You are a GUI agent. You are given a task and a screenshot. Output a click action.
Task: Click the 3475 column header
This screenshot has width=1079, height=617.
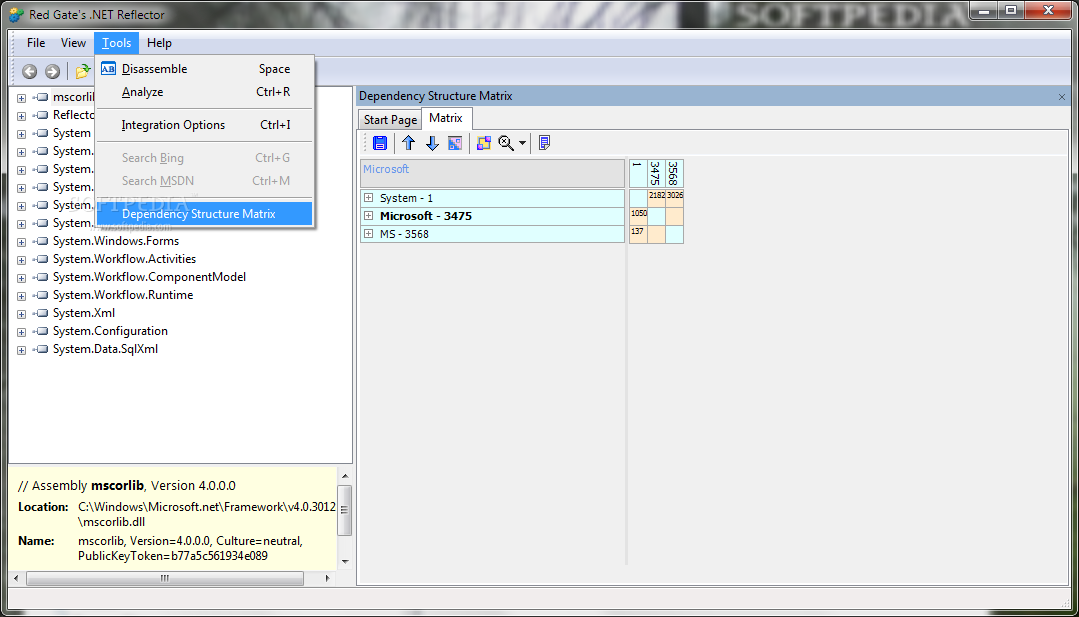(x=656, y=173)
